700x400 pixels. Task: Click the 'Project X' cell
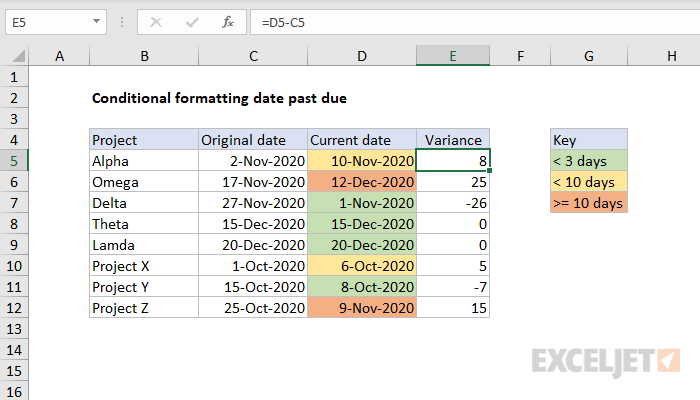click(144, 266)
